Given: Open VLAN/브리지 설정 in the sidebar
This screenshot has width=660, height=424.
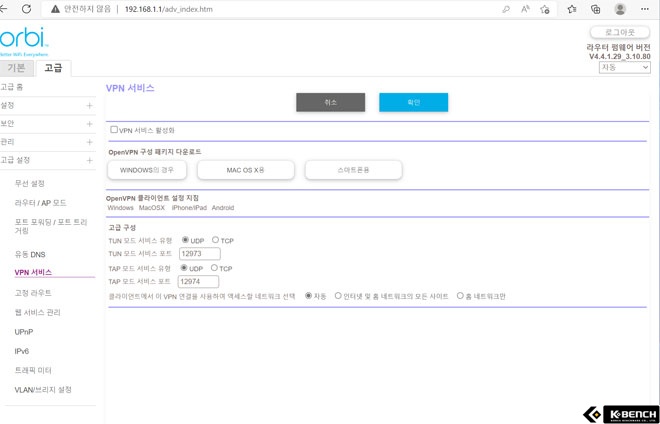Looking at the screenshot, I should (43, 390).
